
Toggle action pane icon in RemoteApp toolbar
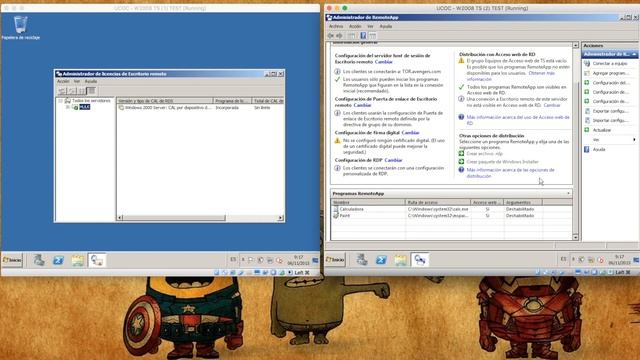click(x=373, y=36)
